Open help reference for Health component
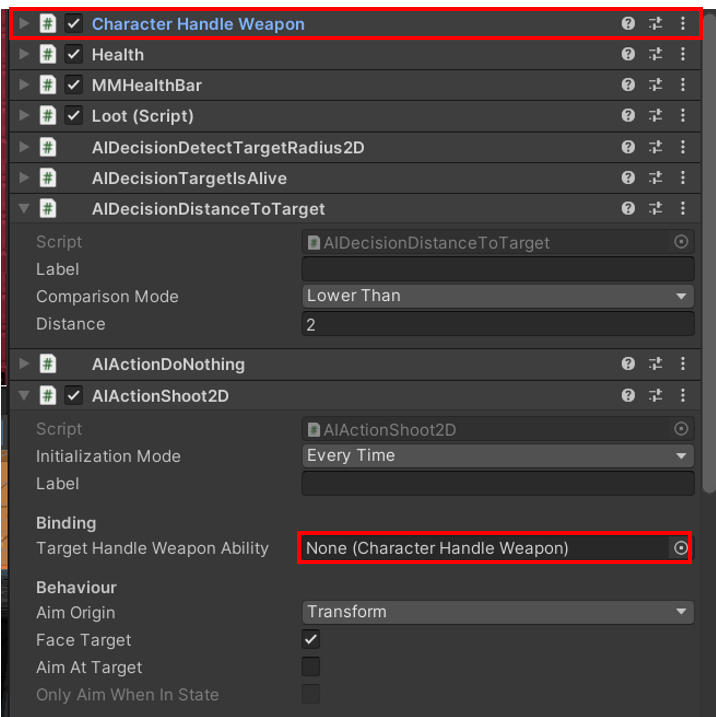Viewport: 716px width, 717px height. tap(628, 54)
